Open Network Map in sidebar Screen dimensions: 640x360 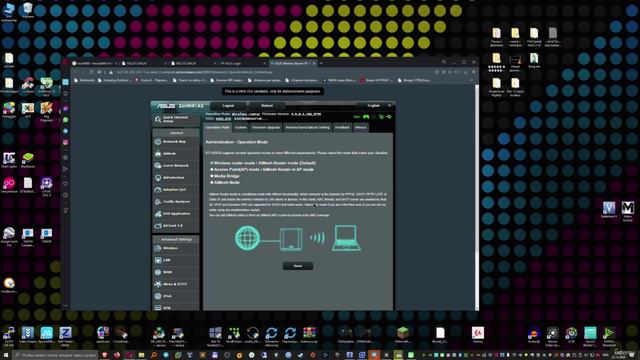[176, 141]
